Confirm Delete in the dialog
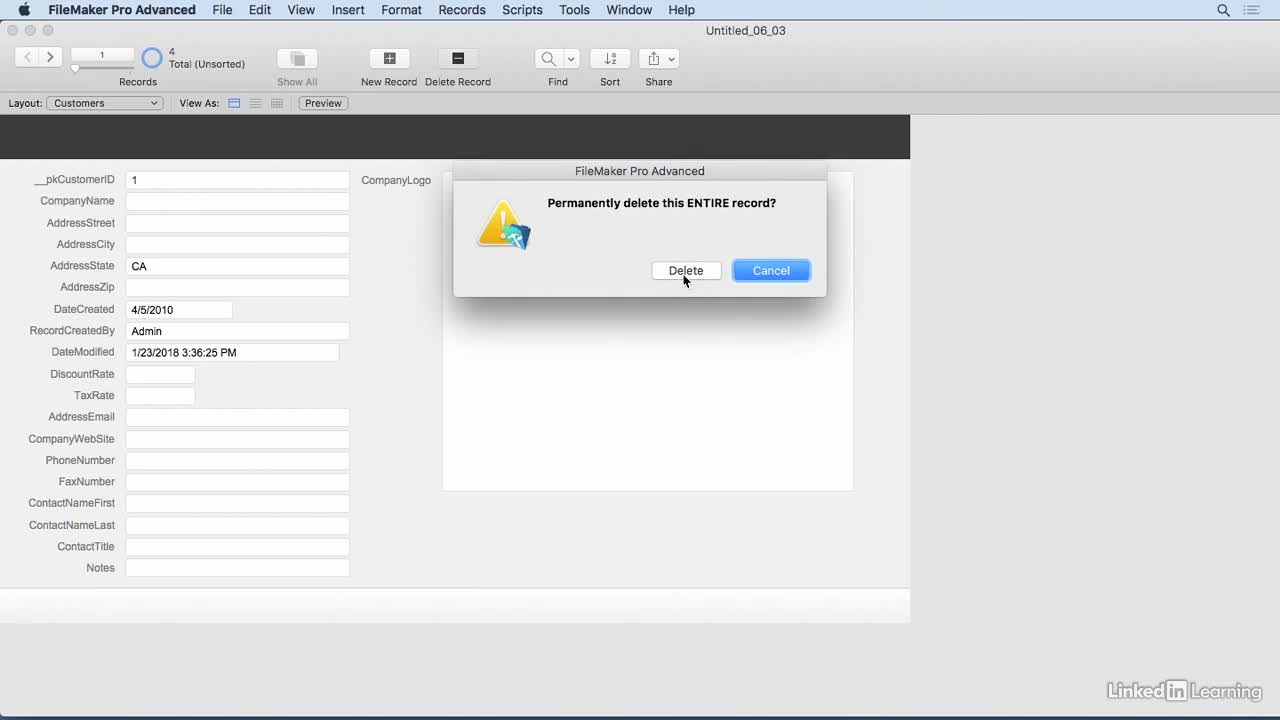1280x720 pixels. point(686,271)
